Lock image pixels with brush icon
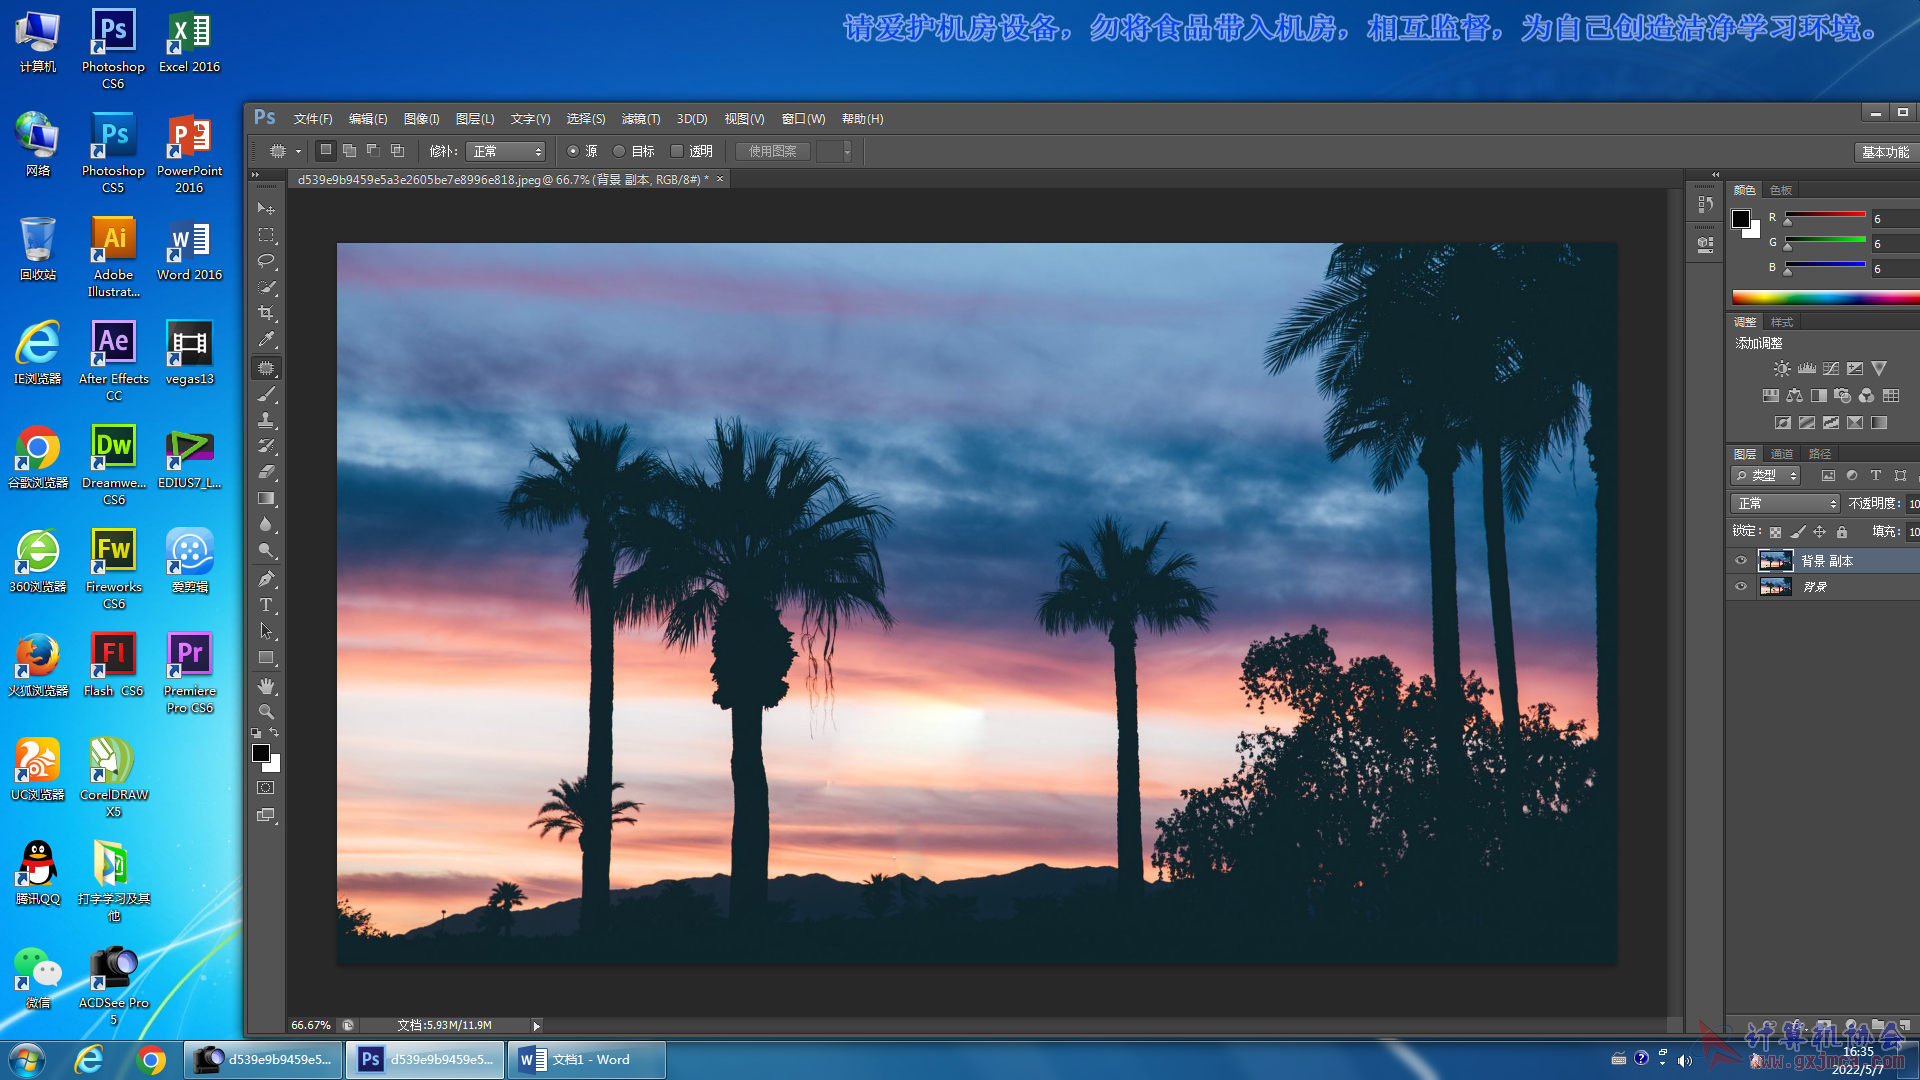The height and width of the screenshot is (1080, 1920). [1798, 532]
